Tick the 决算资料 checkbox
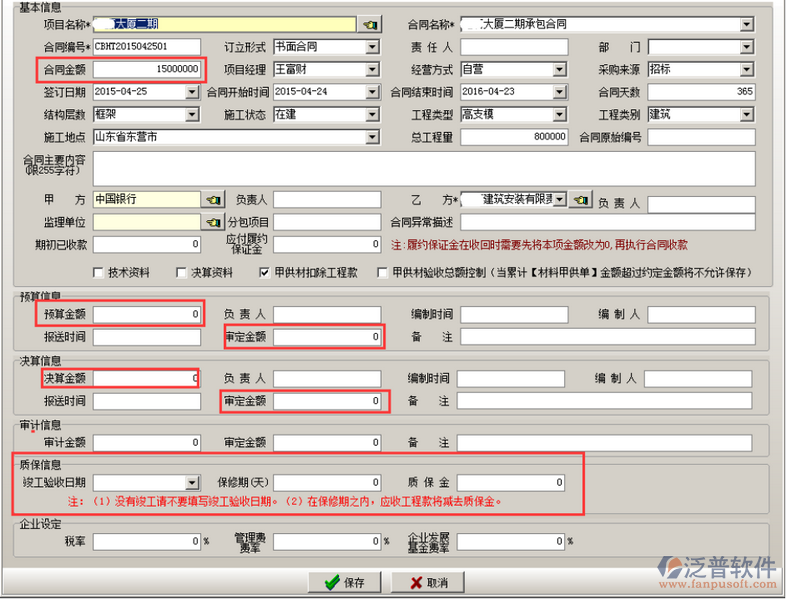 click(x=181, y=272)
